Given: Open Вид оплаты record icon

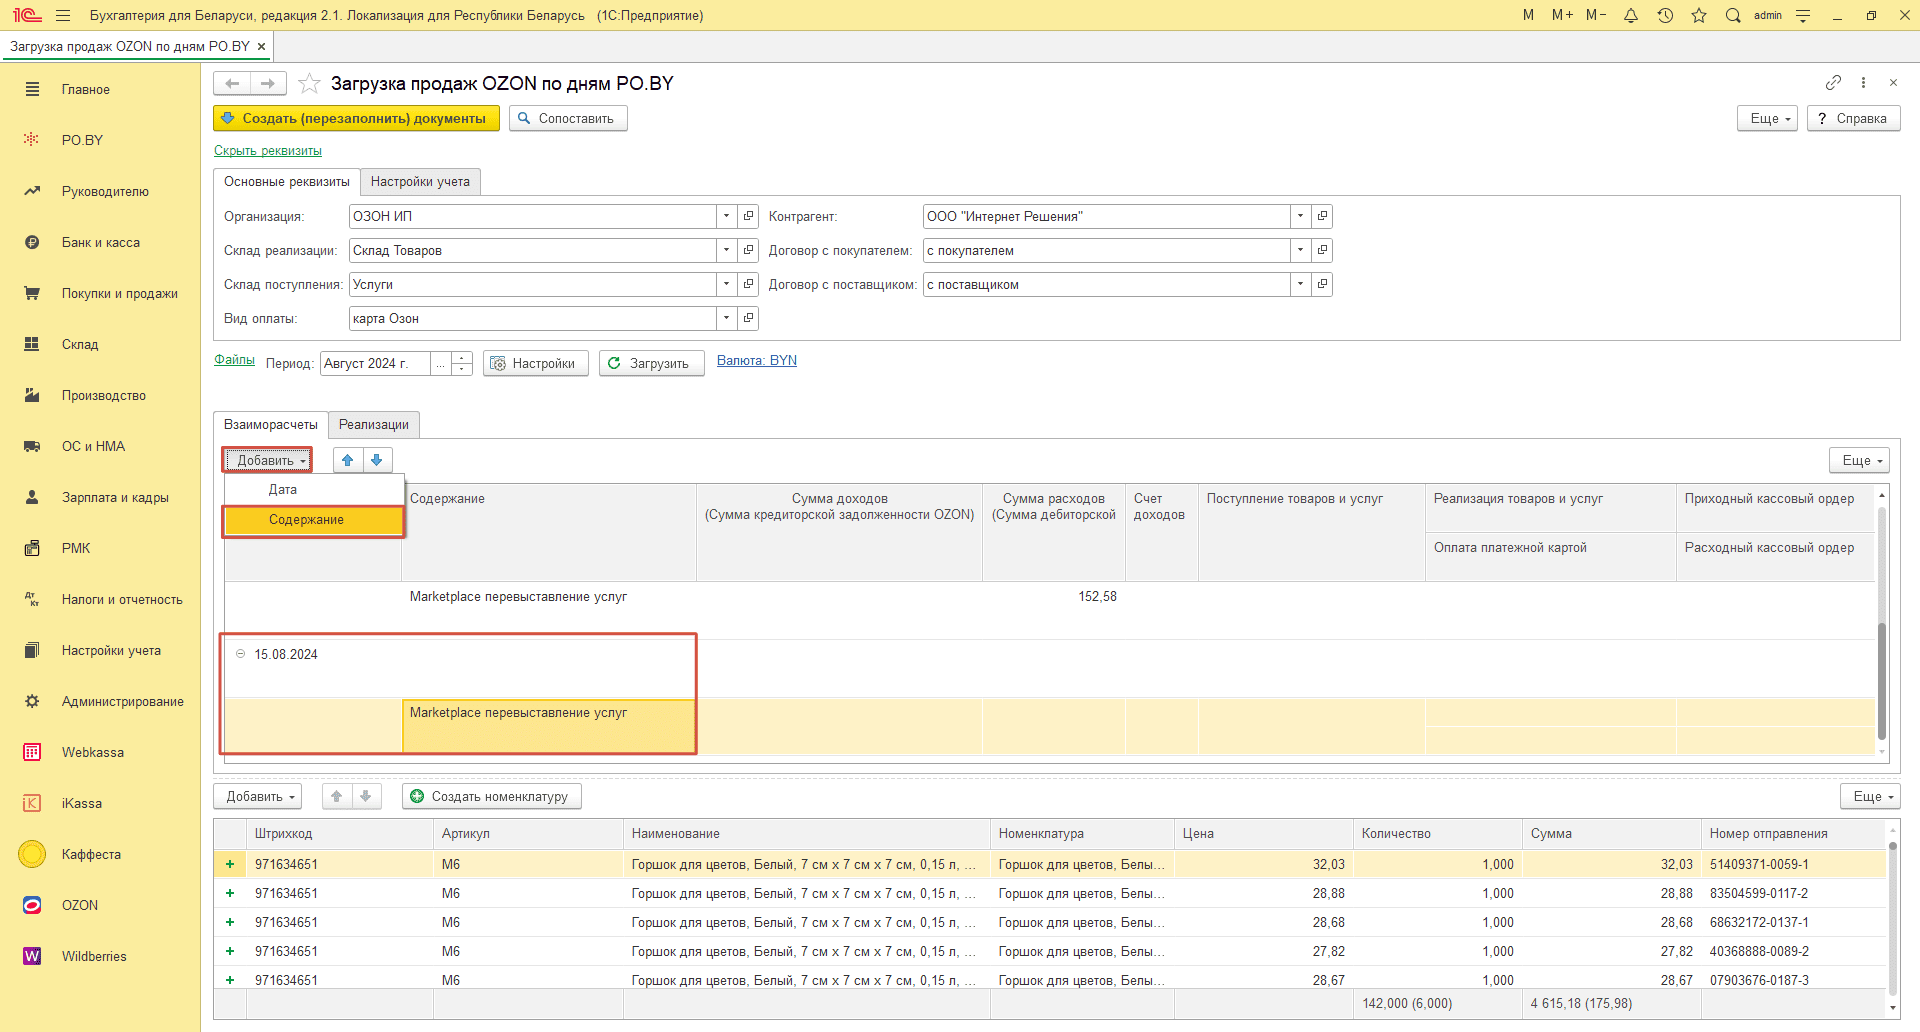Looking at the screenshot, I should coord(748,318).
